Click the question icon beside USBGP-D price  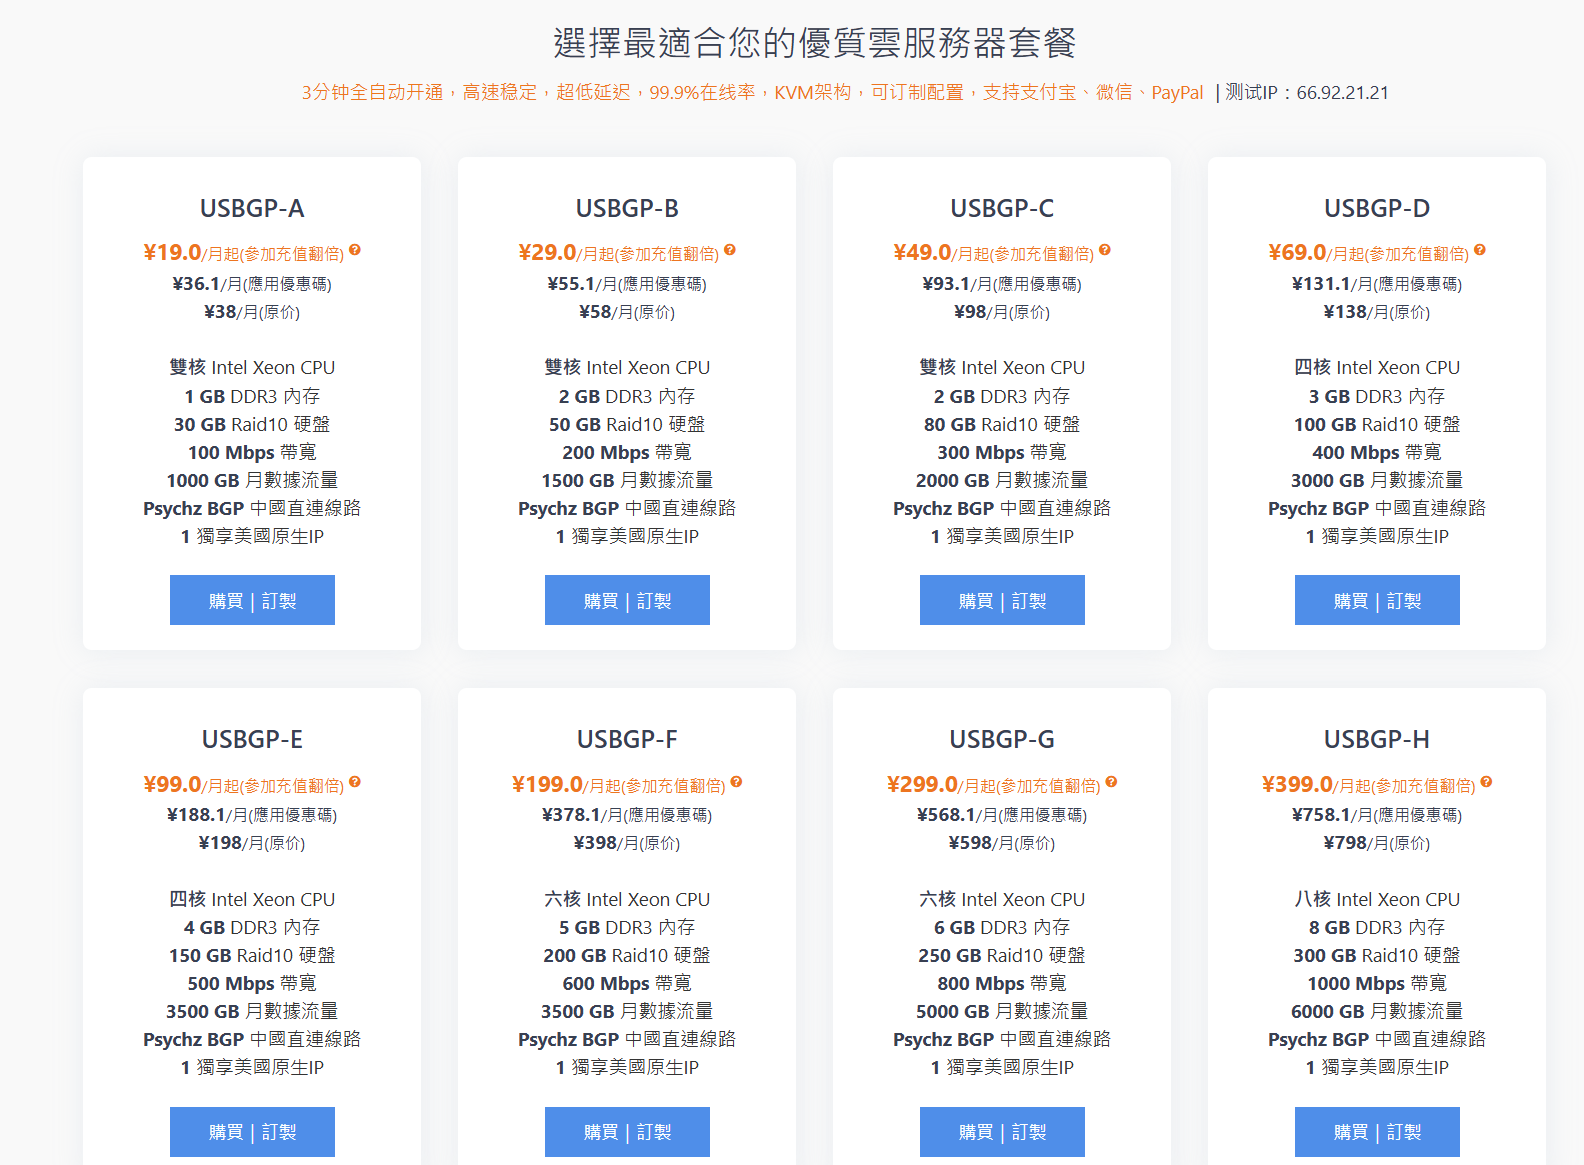1480,251
